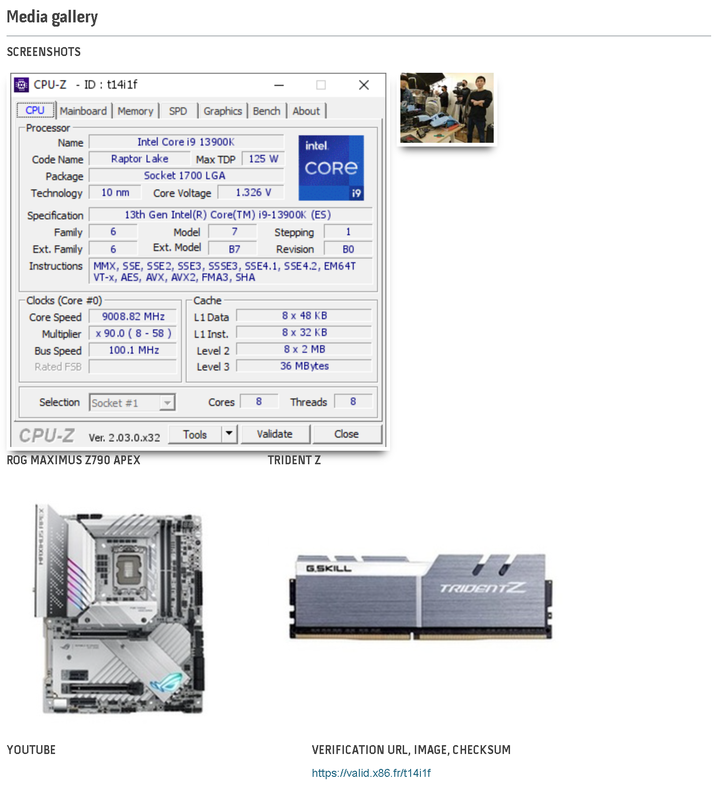Click the Media gallery heading

52,17
